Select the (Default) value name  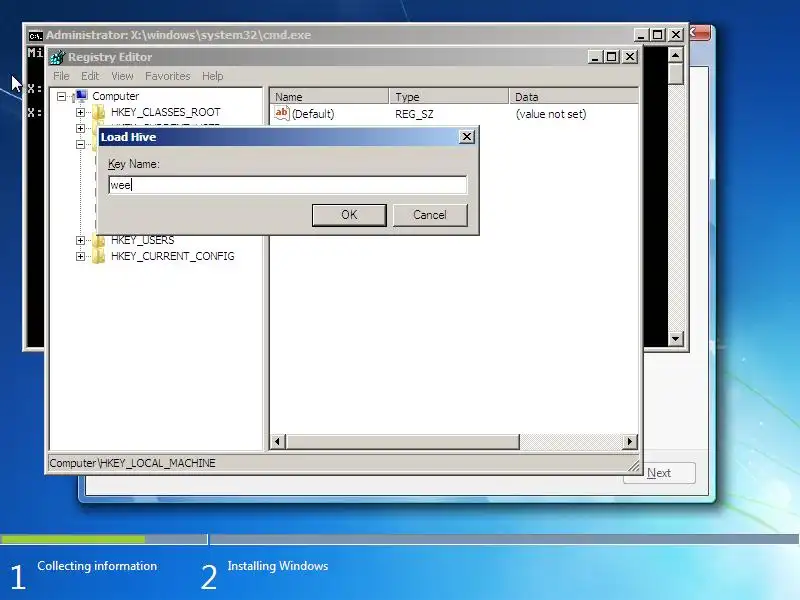tap(313, 114)
